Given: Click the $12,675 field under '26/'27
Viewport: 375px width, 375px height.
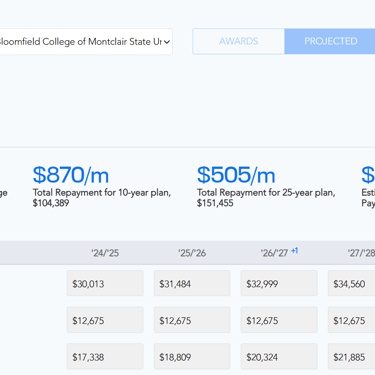Looking at the screenshot, I should coord(279,320).
